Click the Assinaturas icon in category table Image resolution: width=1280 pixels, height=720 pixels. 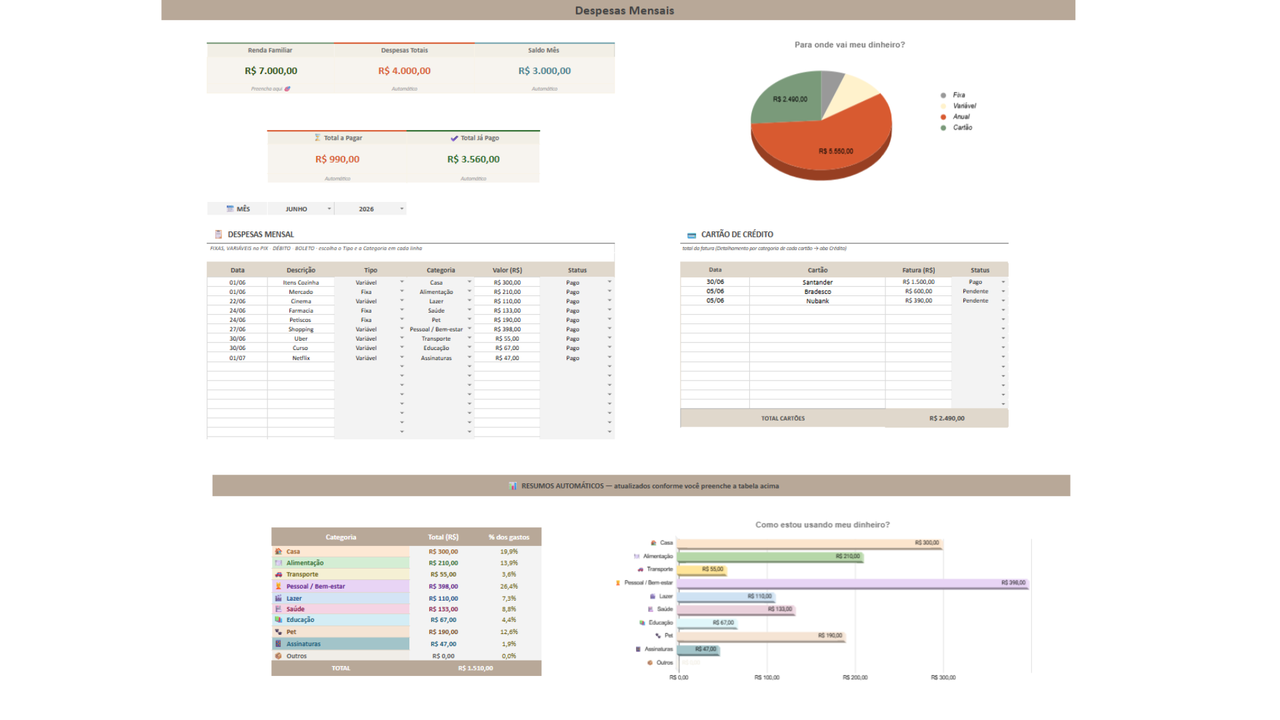(279, 644)
